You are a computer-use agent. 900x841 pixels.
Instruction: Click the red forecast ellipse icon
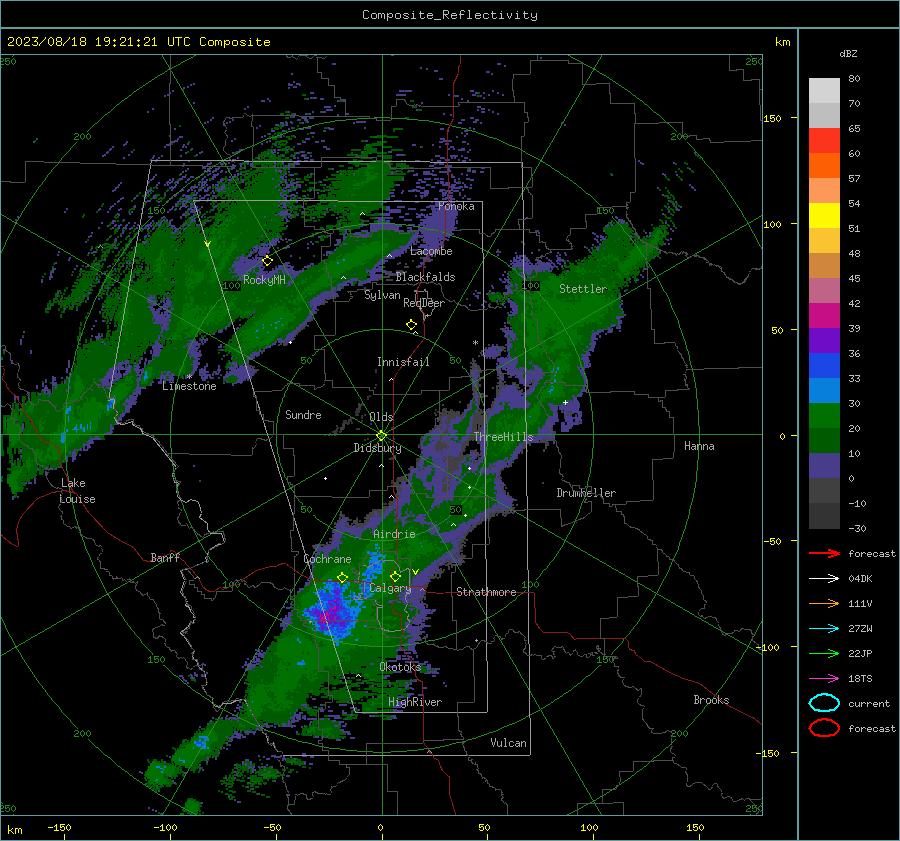pos(824,728)
